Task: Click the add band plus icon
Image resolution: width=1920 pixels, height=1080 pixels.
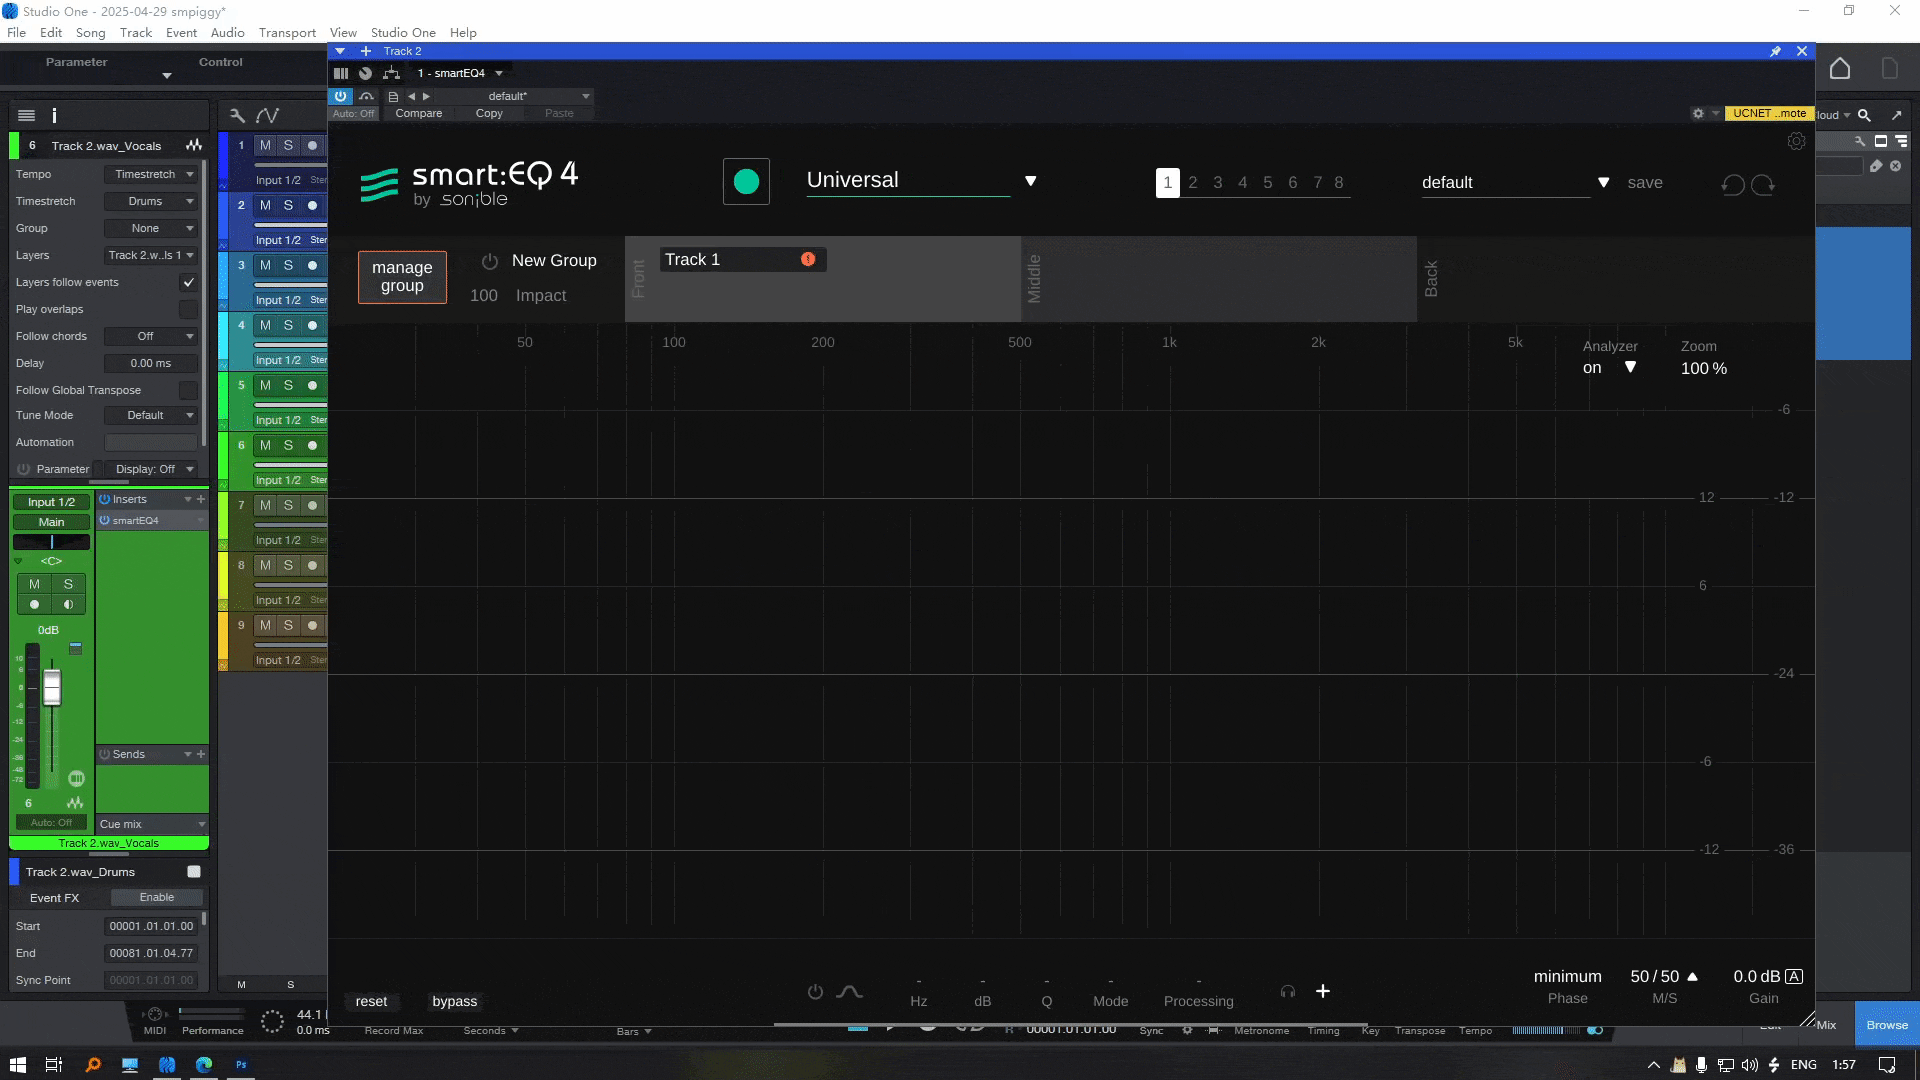Action: pyautogui.click(x=1322, y=991)
